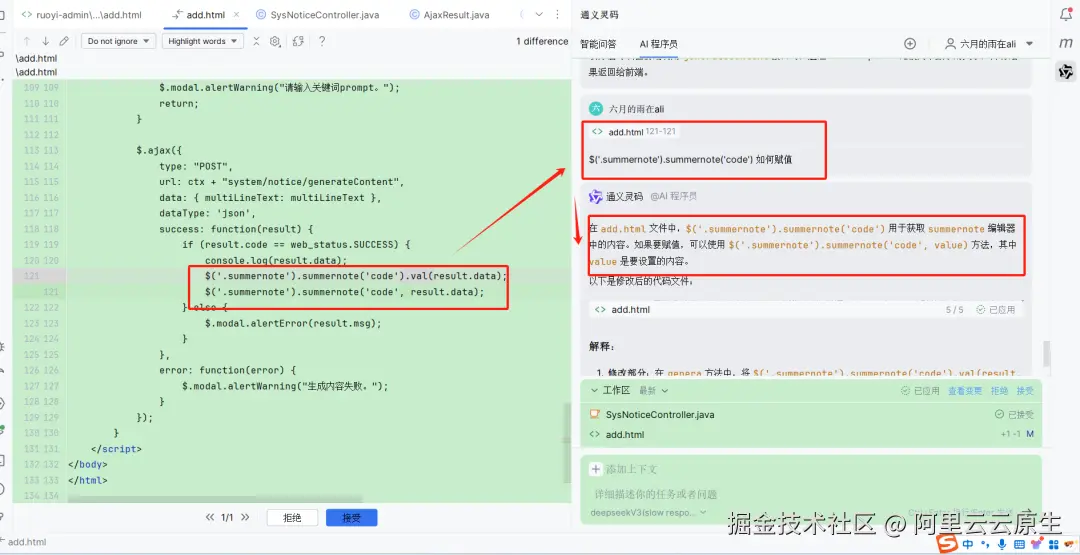Open the Do not ignore dropdown

118,41
